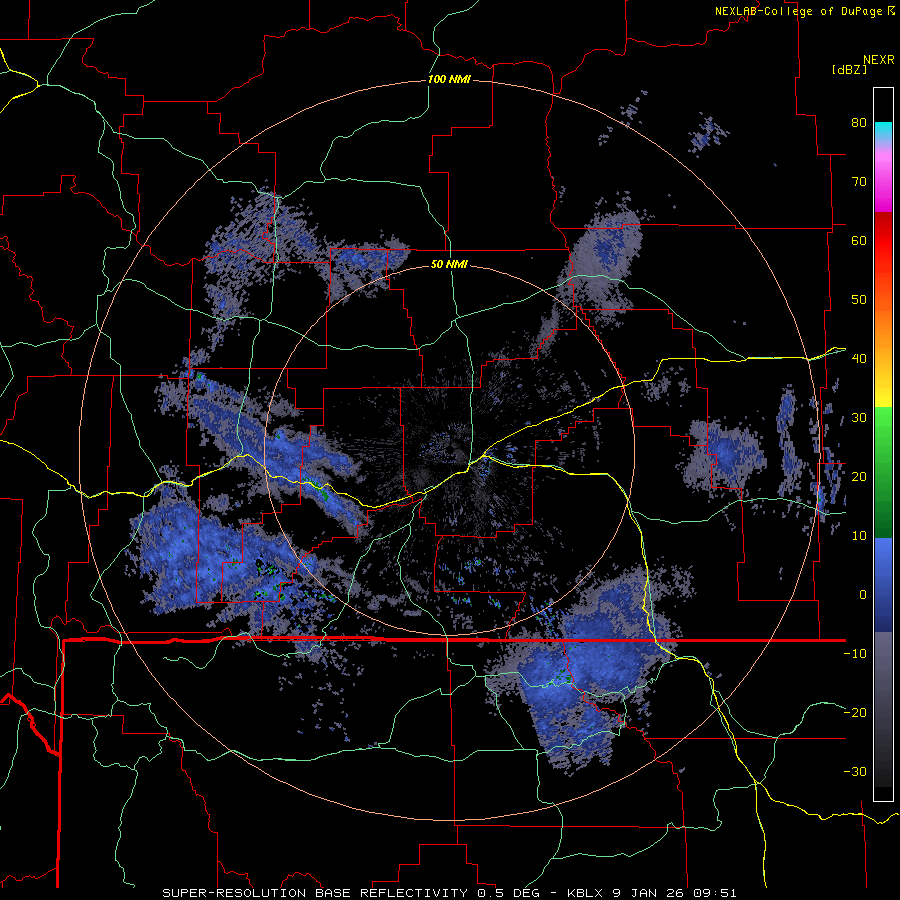This screenshot has width=900, height=900.
Task: Click the 'NEXR' label above the color bar
Action: pyautogui.click(x=878, y=60)
